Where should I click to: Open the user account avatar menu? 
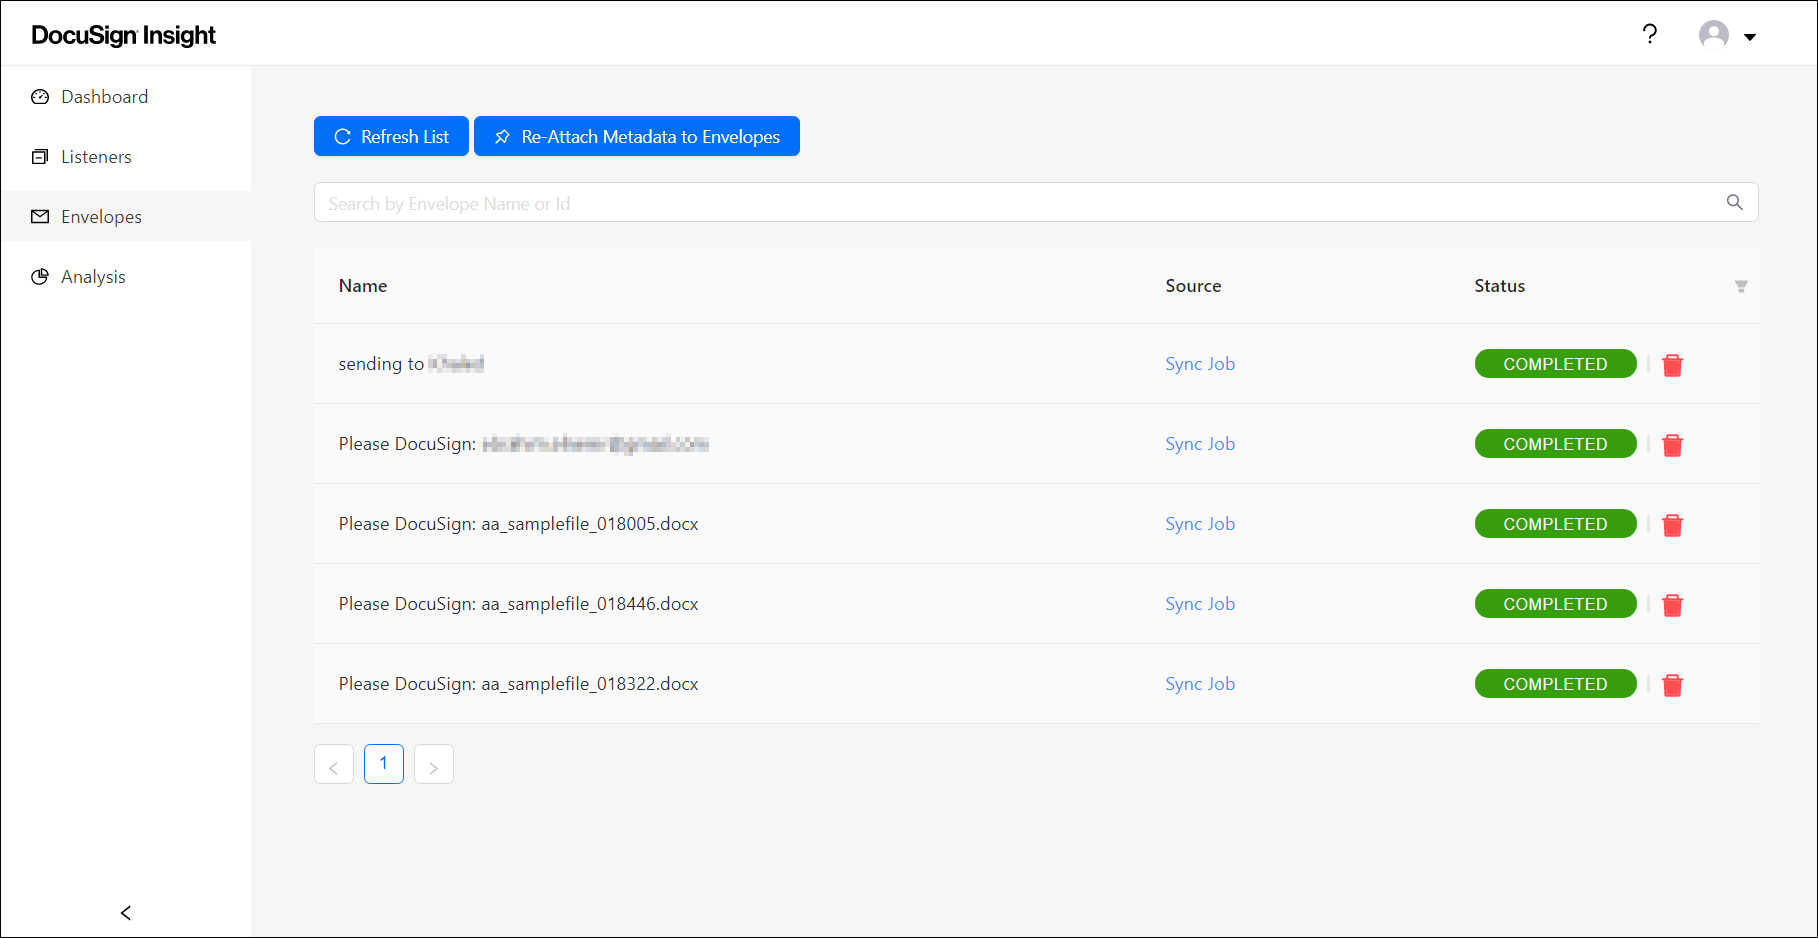pos(1726,36)
